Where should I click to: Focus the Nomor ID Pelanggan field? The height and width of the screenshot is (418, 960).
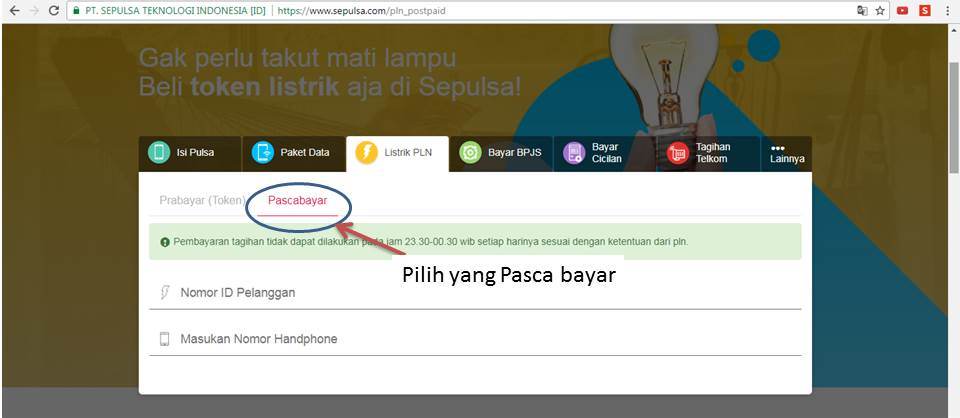click(475, 293)
